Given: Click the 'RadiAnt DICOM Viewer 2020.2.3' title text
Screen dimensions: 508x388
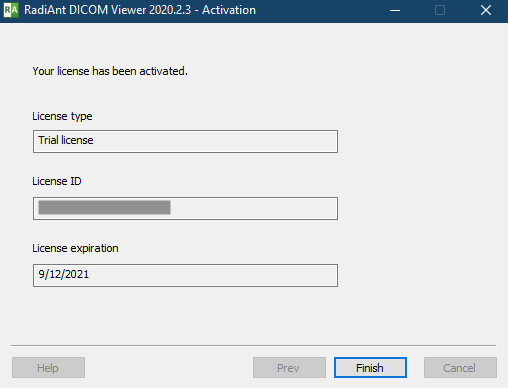Looking at the screenshot, I should pos(107,10).
